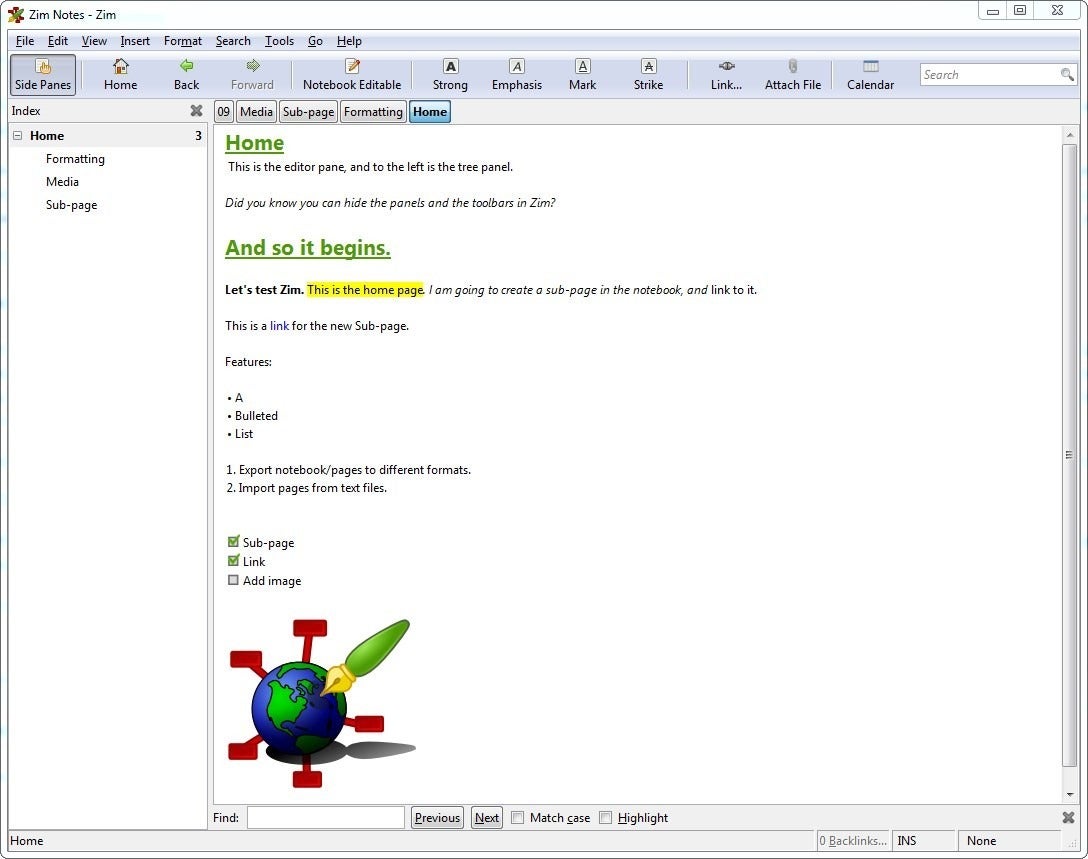This screenshot has height=859, width=1088.
Task: Apply Strike formatting from the toolbar
Action: pyautogui.click(x=648, y=75)
